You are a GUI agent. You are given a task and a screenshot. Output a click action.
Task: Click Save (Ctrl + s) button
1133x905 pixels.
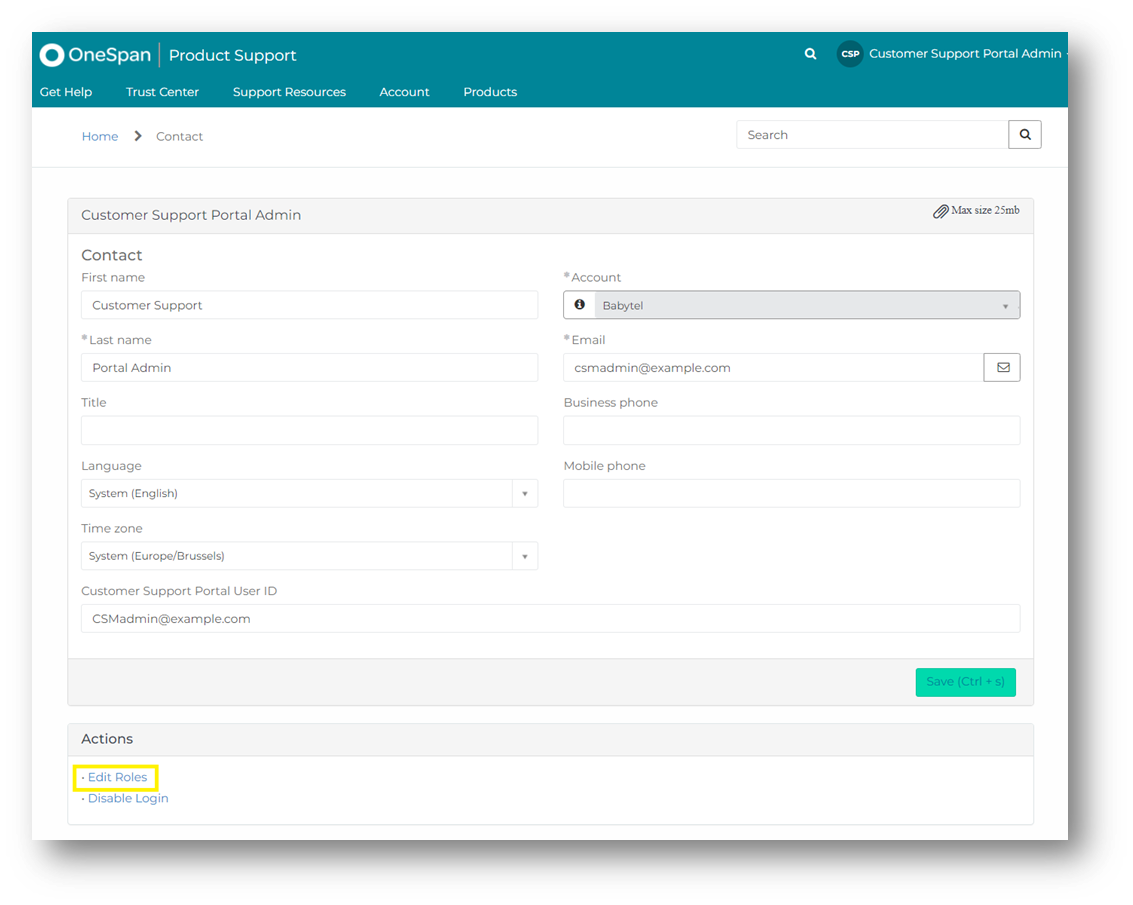tap(965, 682)
